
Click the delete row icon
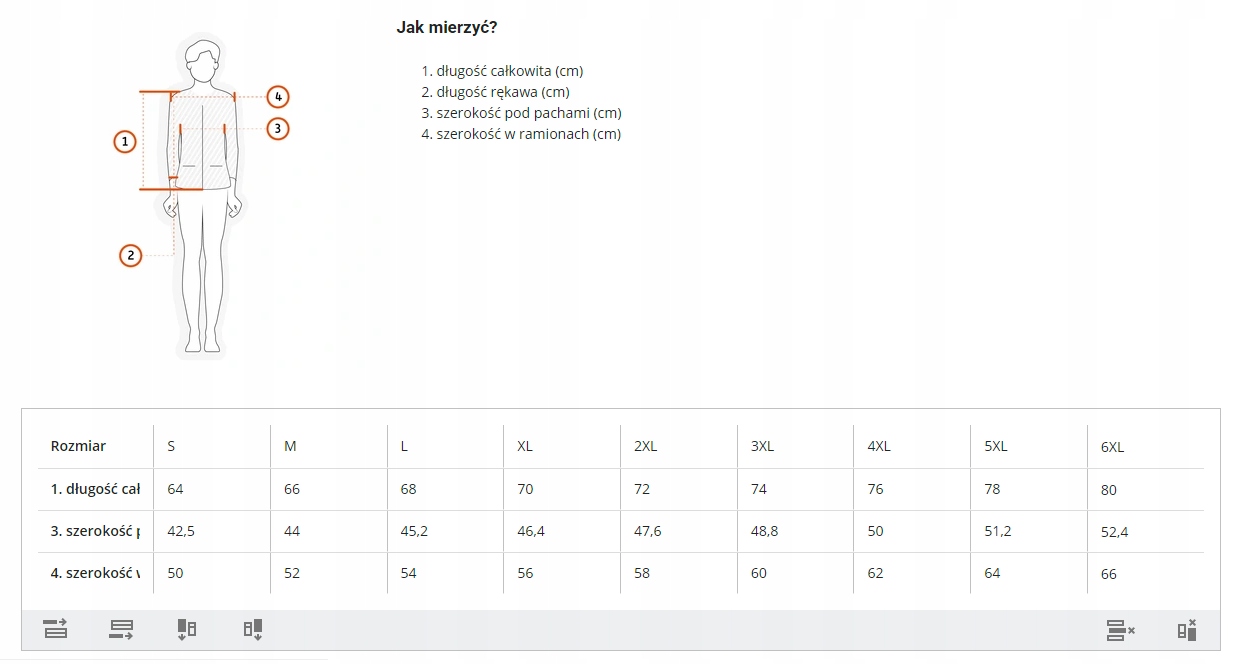[1120, 630]
